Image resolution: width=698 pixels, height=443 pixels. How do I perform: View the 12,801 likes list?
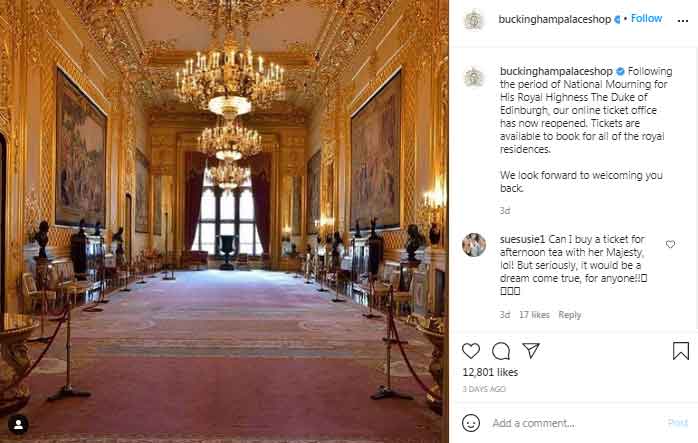490,372
